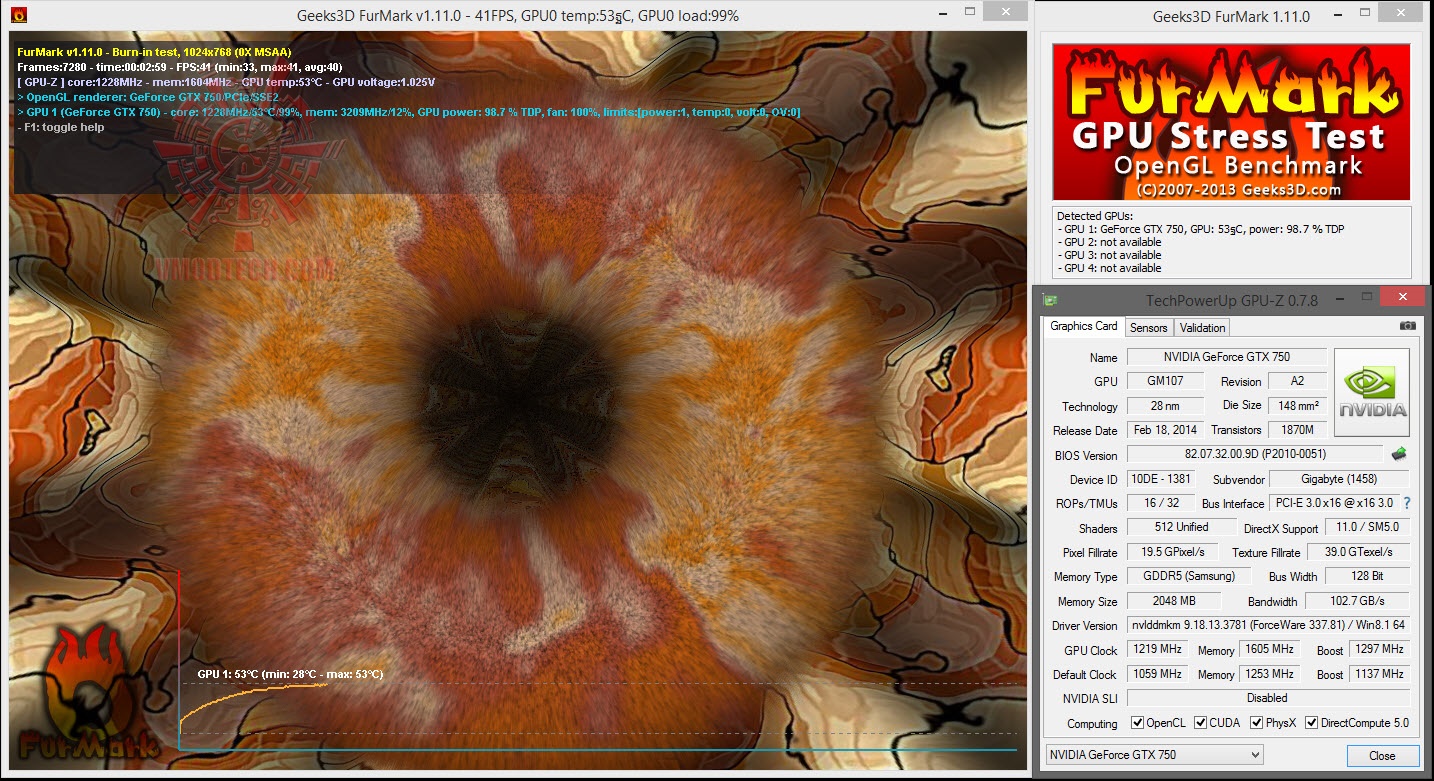The width and height of the screenshot is (1434, 781).
Task: Click the Bus Interface field PCI-E 3.0 x16
Action: (x=1333, y=503)
